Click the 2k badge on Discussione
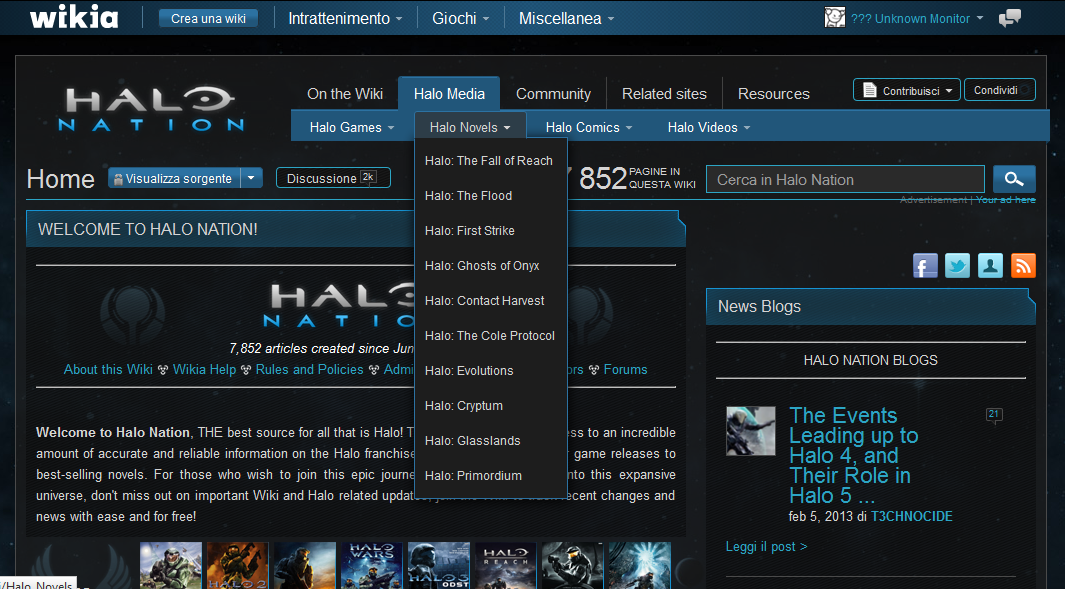1065x589 pixels. tap(367, 177)
